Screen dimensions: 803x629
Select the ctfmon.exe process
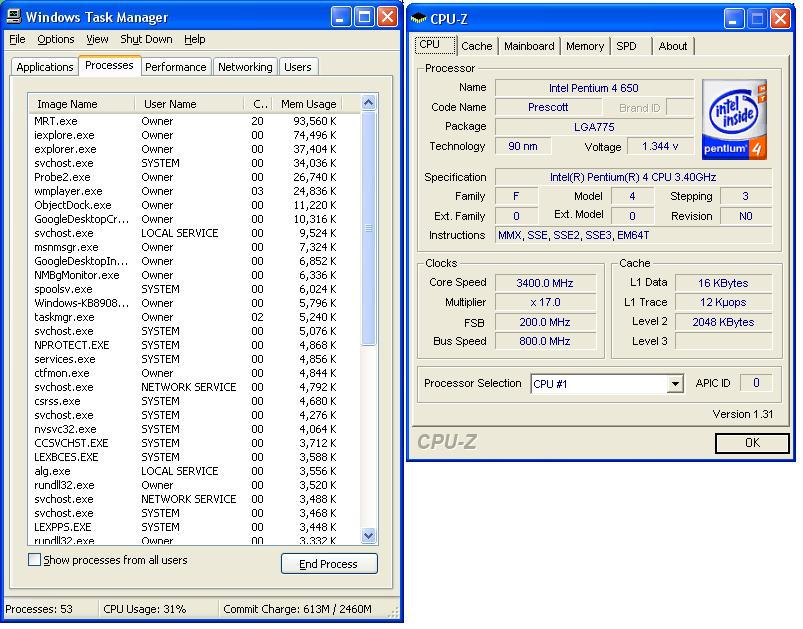point(186,373)
